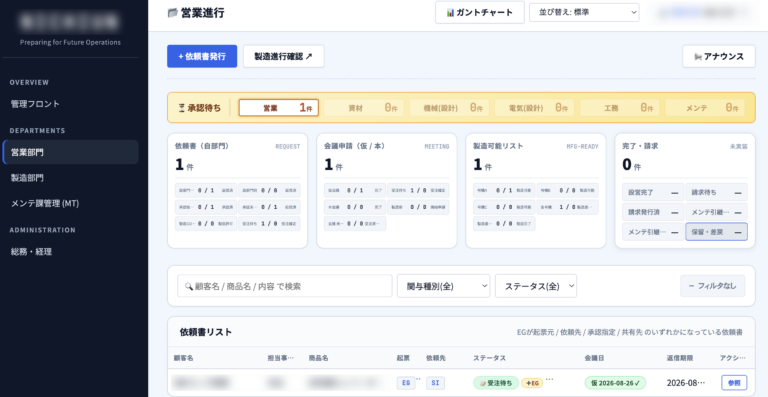Open 営業部門 in sidebar
The height and width of the screenshot is (397, 768).
coord(71,152)
